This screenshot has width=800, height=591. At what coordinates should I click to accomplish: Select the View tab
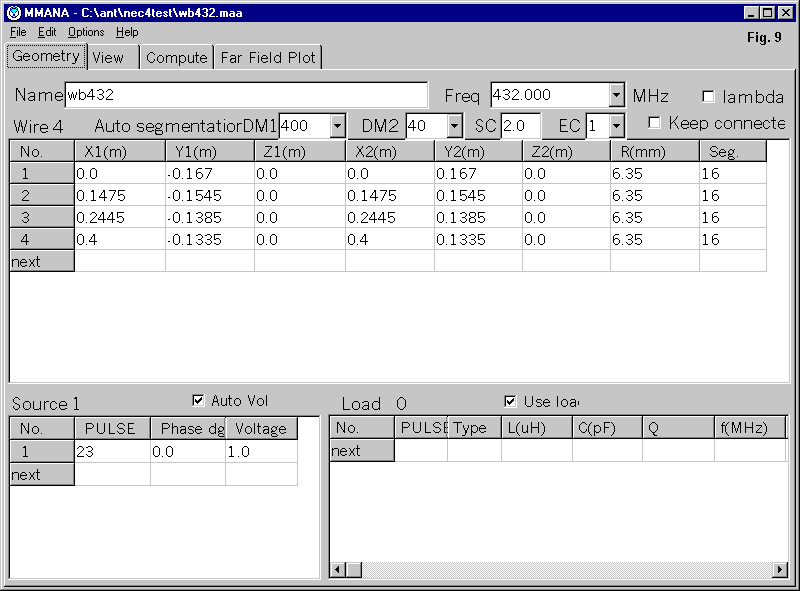pyautogui.click(x=108, y=58)
